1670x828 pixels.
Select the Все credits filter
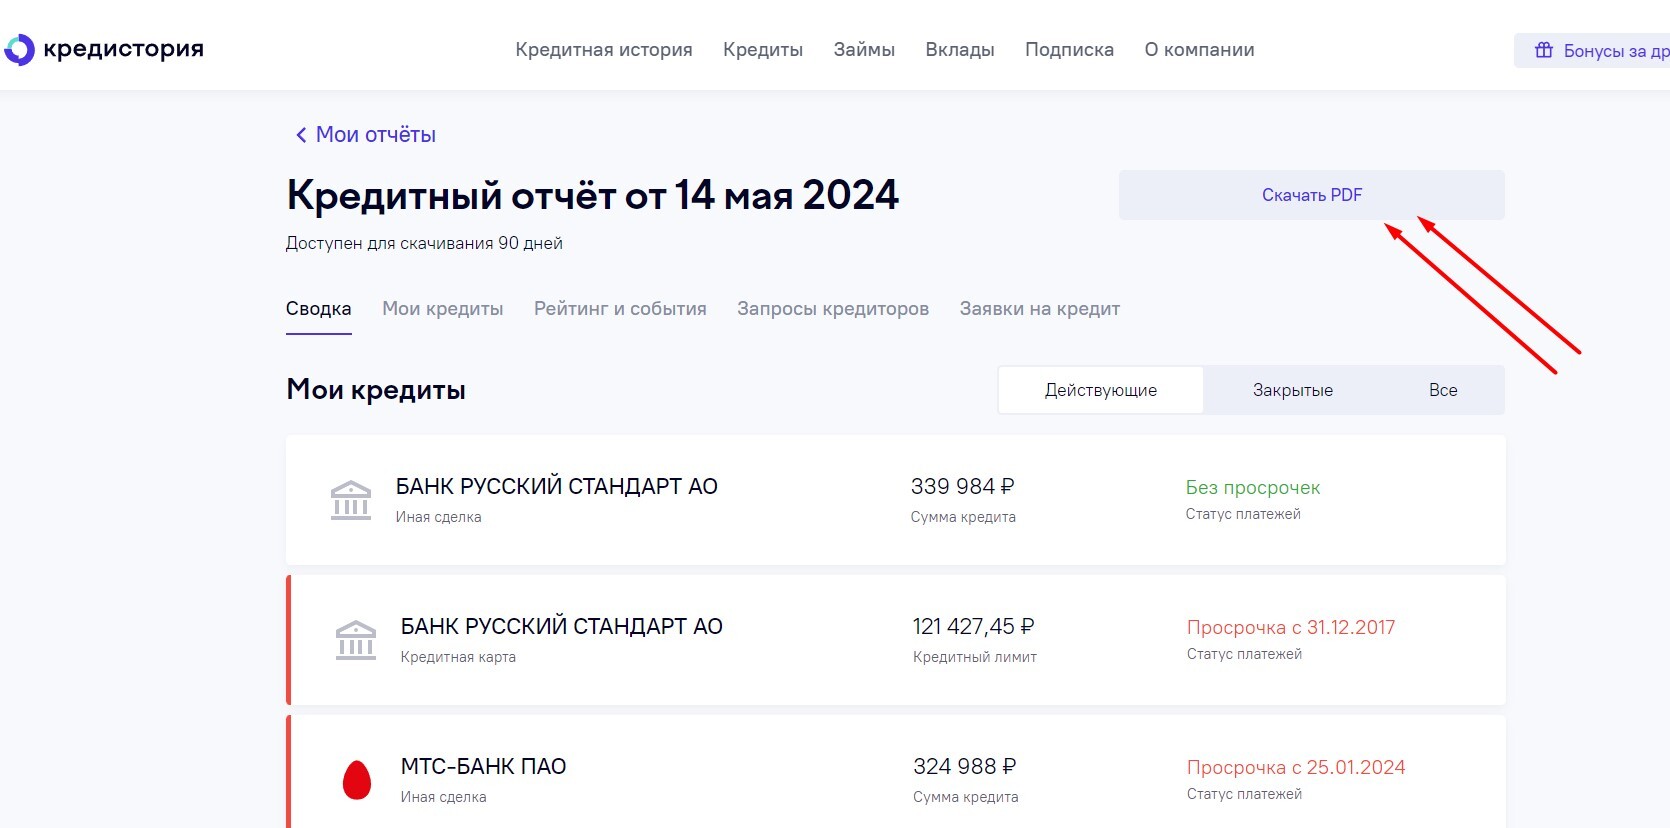(x=1442, y=390)
